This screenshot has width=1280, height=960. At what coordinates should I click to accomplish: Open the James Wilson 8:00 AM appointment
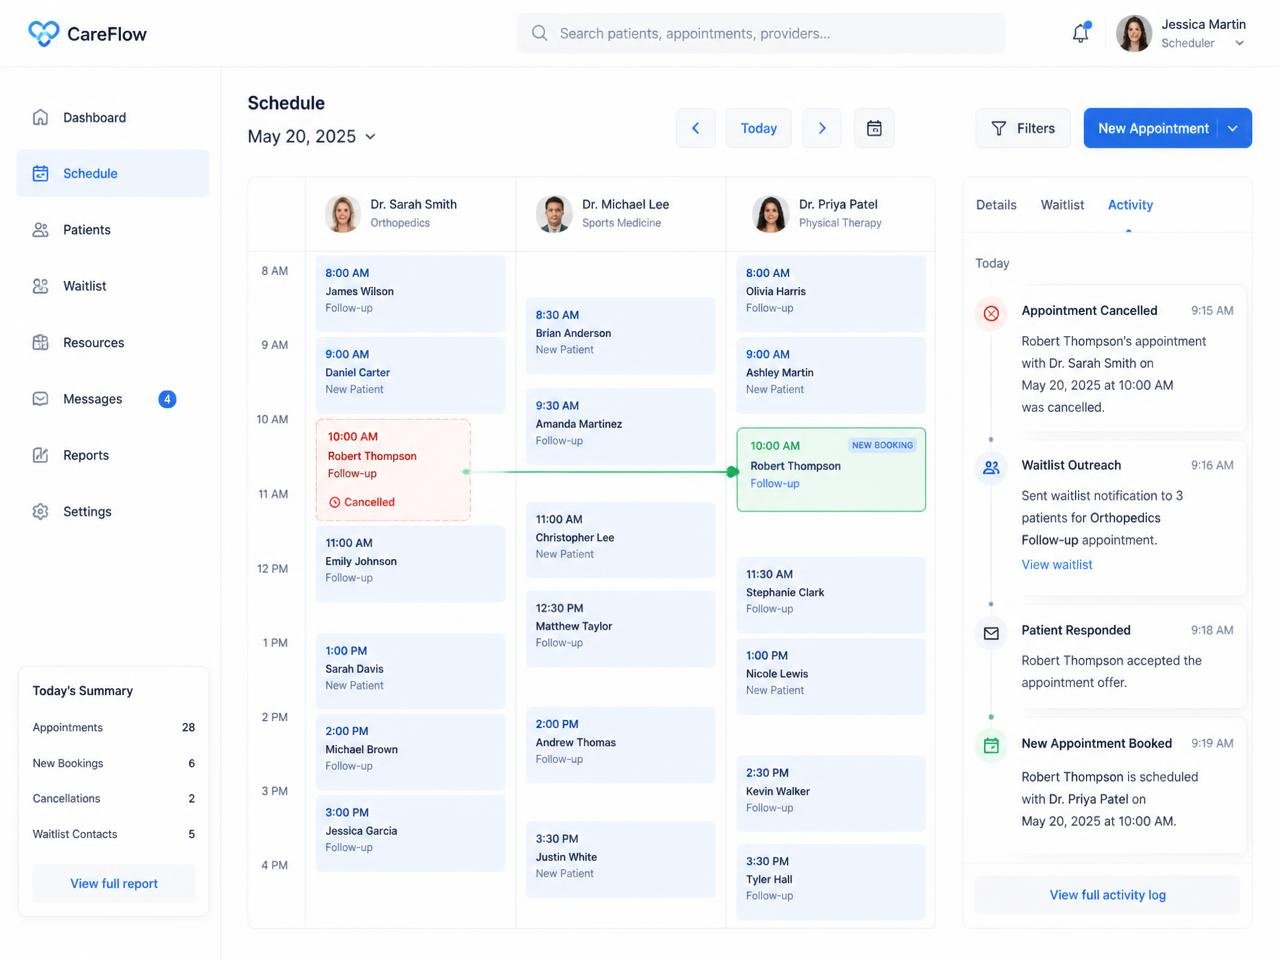pyautogui.click(x=410, y=294)
